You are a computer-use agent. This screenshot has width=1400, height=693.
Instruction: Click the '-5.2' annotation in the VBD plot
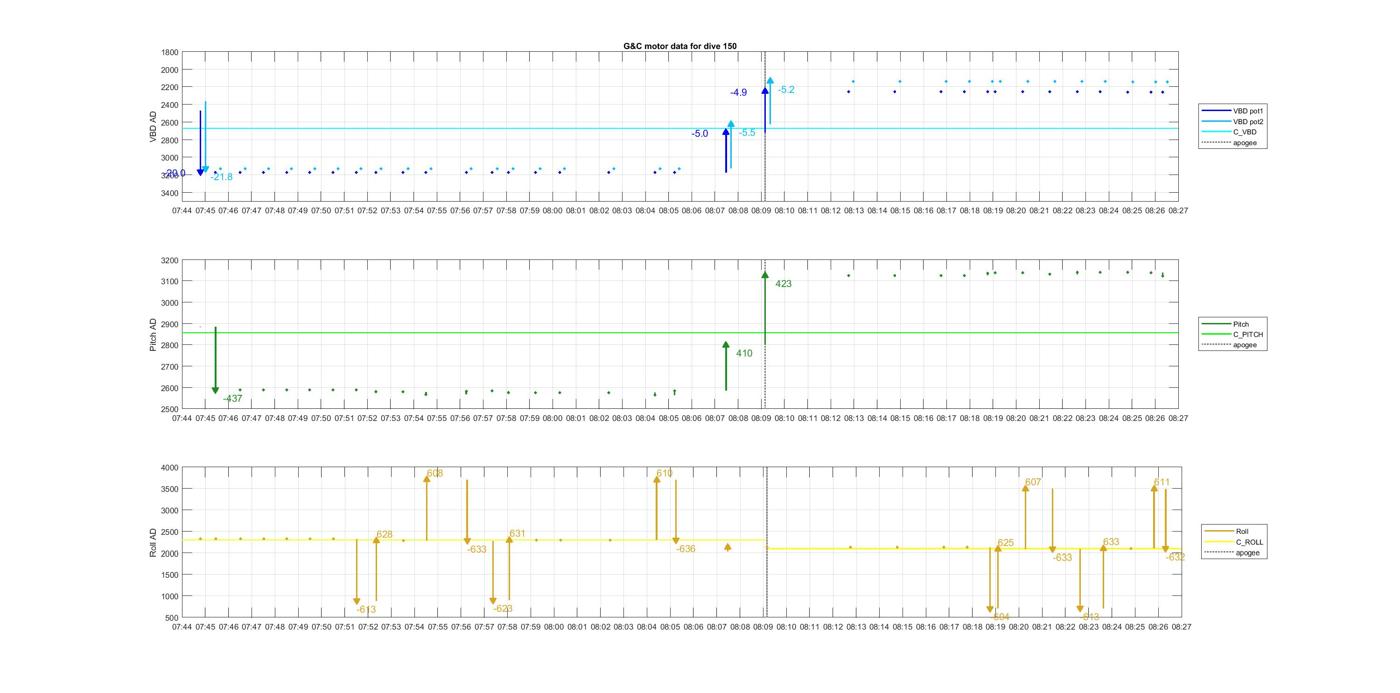point(786,90)
